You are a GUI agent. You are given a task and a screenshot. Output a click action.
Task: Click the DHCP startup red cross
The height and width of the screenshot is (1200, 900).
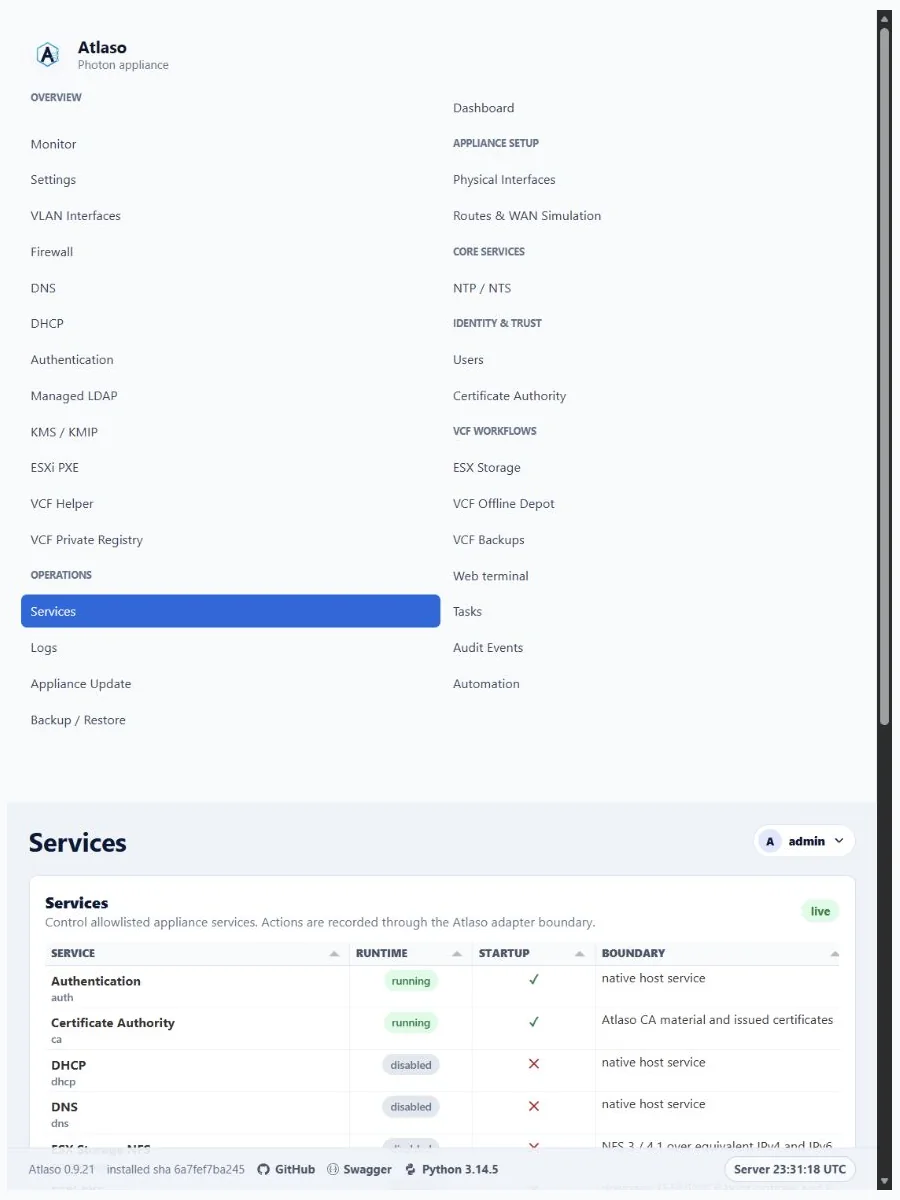coord(534,1064)
